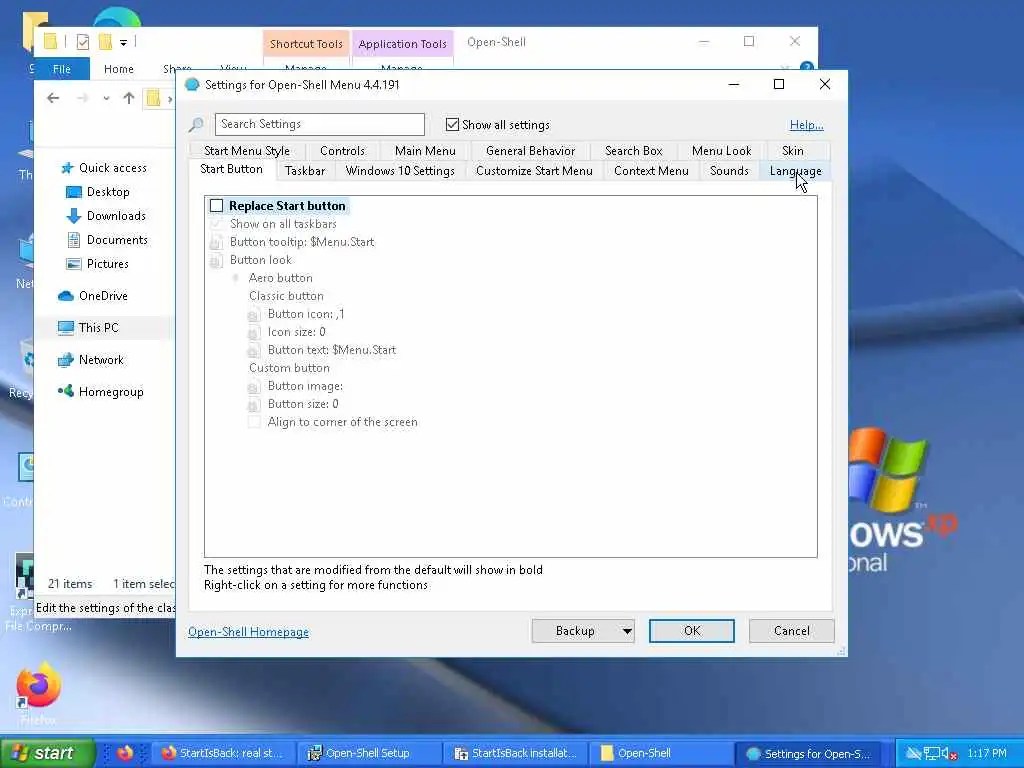Open Downloads in Explorer sidebar

[x=116, y=216]
